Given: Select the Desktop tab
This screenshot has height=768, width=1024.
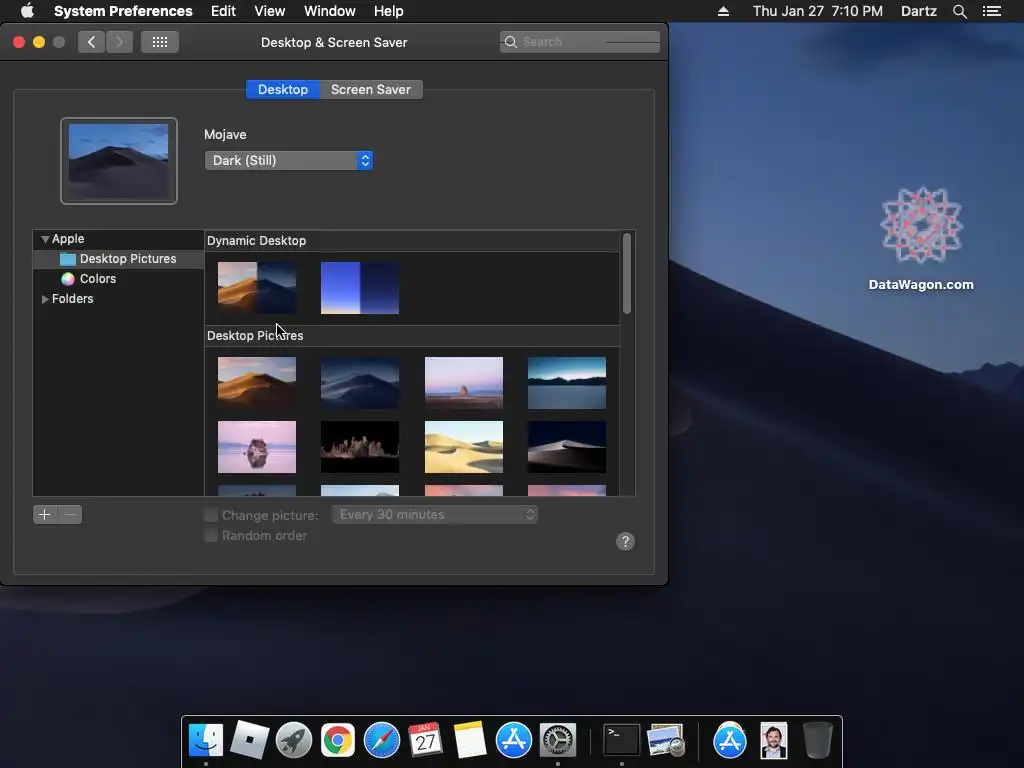Looking at the screenshot, I should point(283,89).
